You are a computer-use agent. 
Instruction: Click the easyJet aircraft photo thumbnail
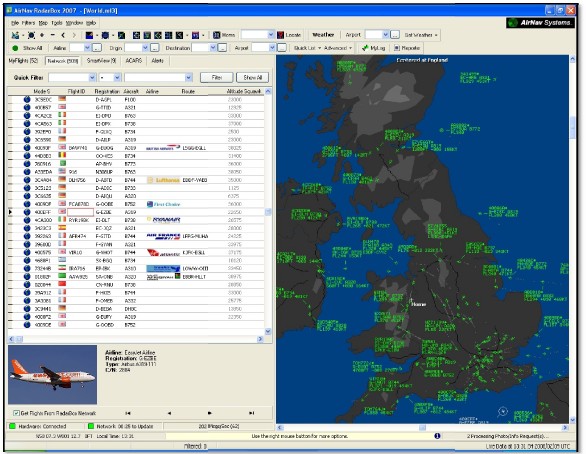coord(52,374)
